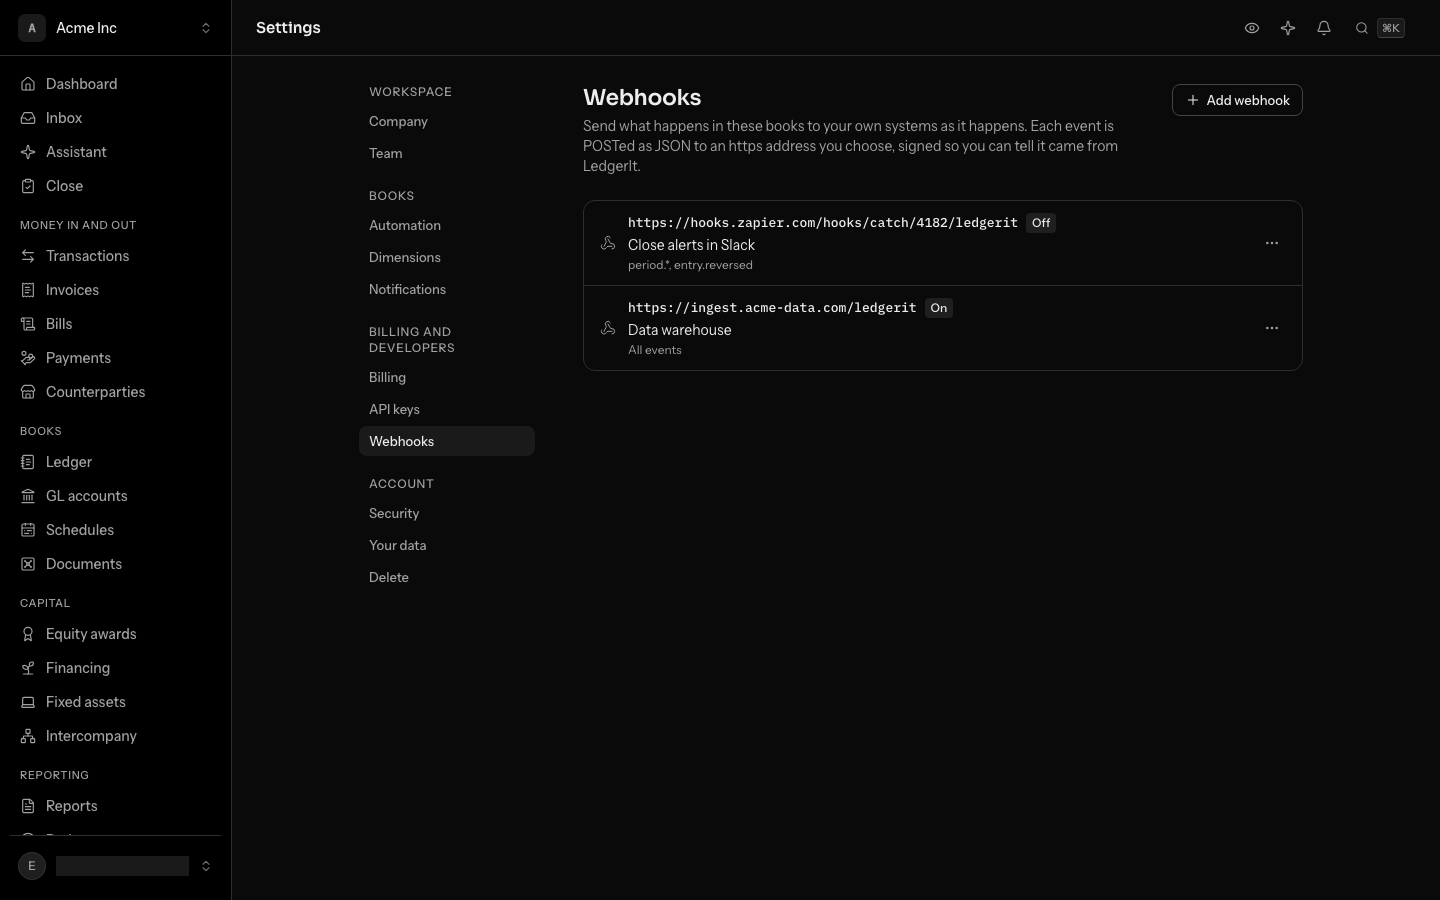Click the sparkle assistant icon in header
Image resolution: width=1440 pixels, height=900 pixels.
tap(1288, 28)
